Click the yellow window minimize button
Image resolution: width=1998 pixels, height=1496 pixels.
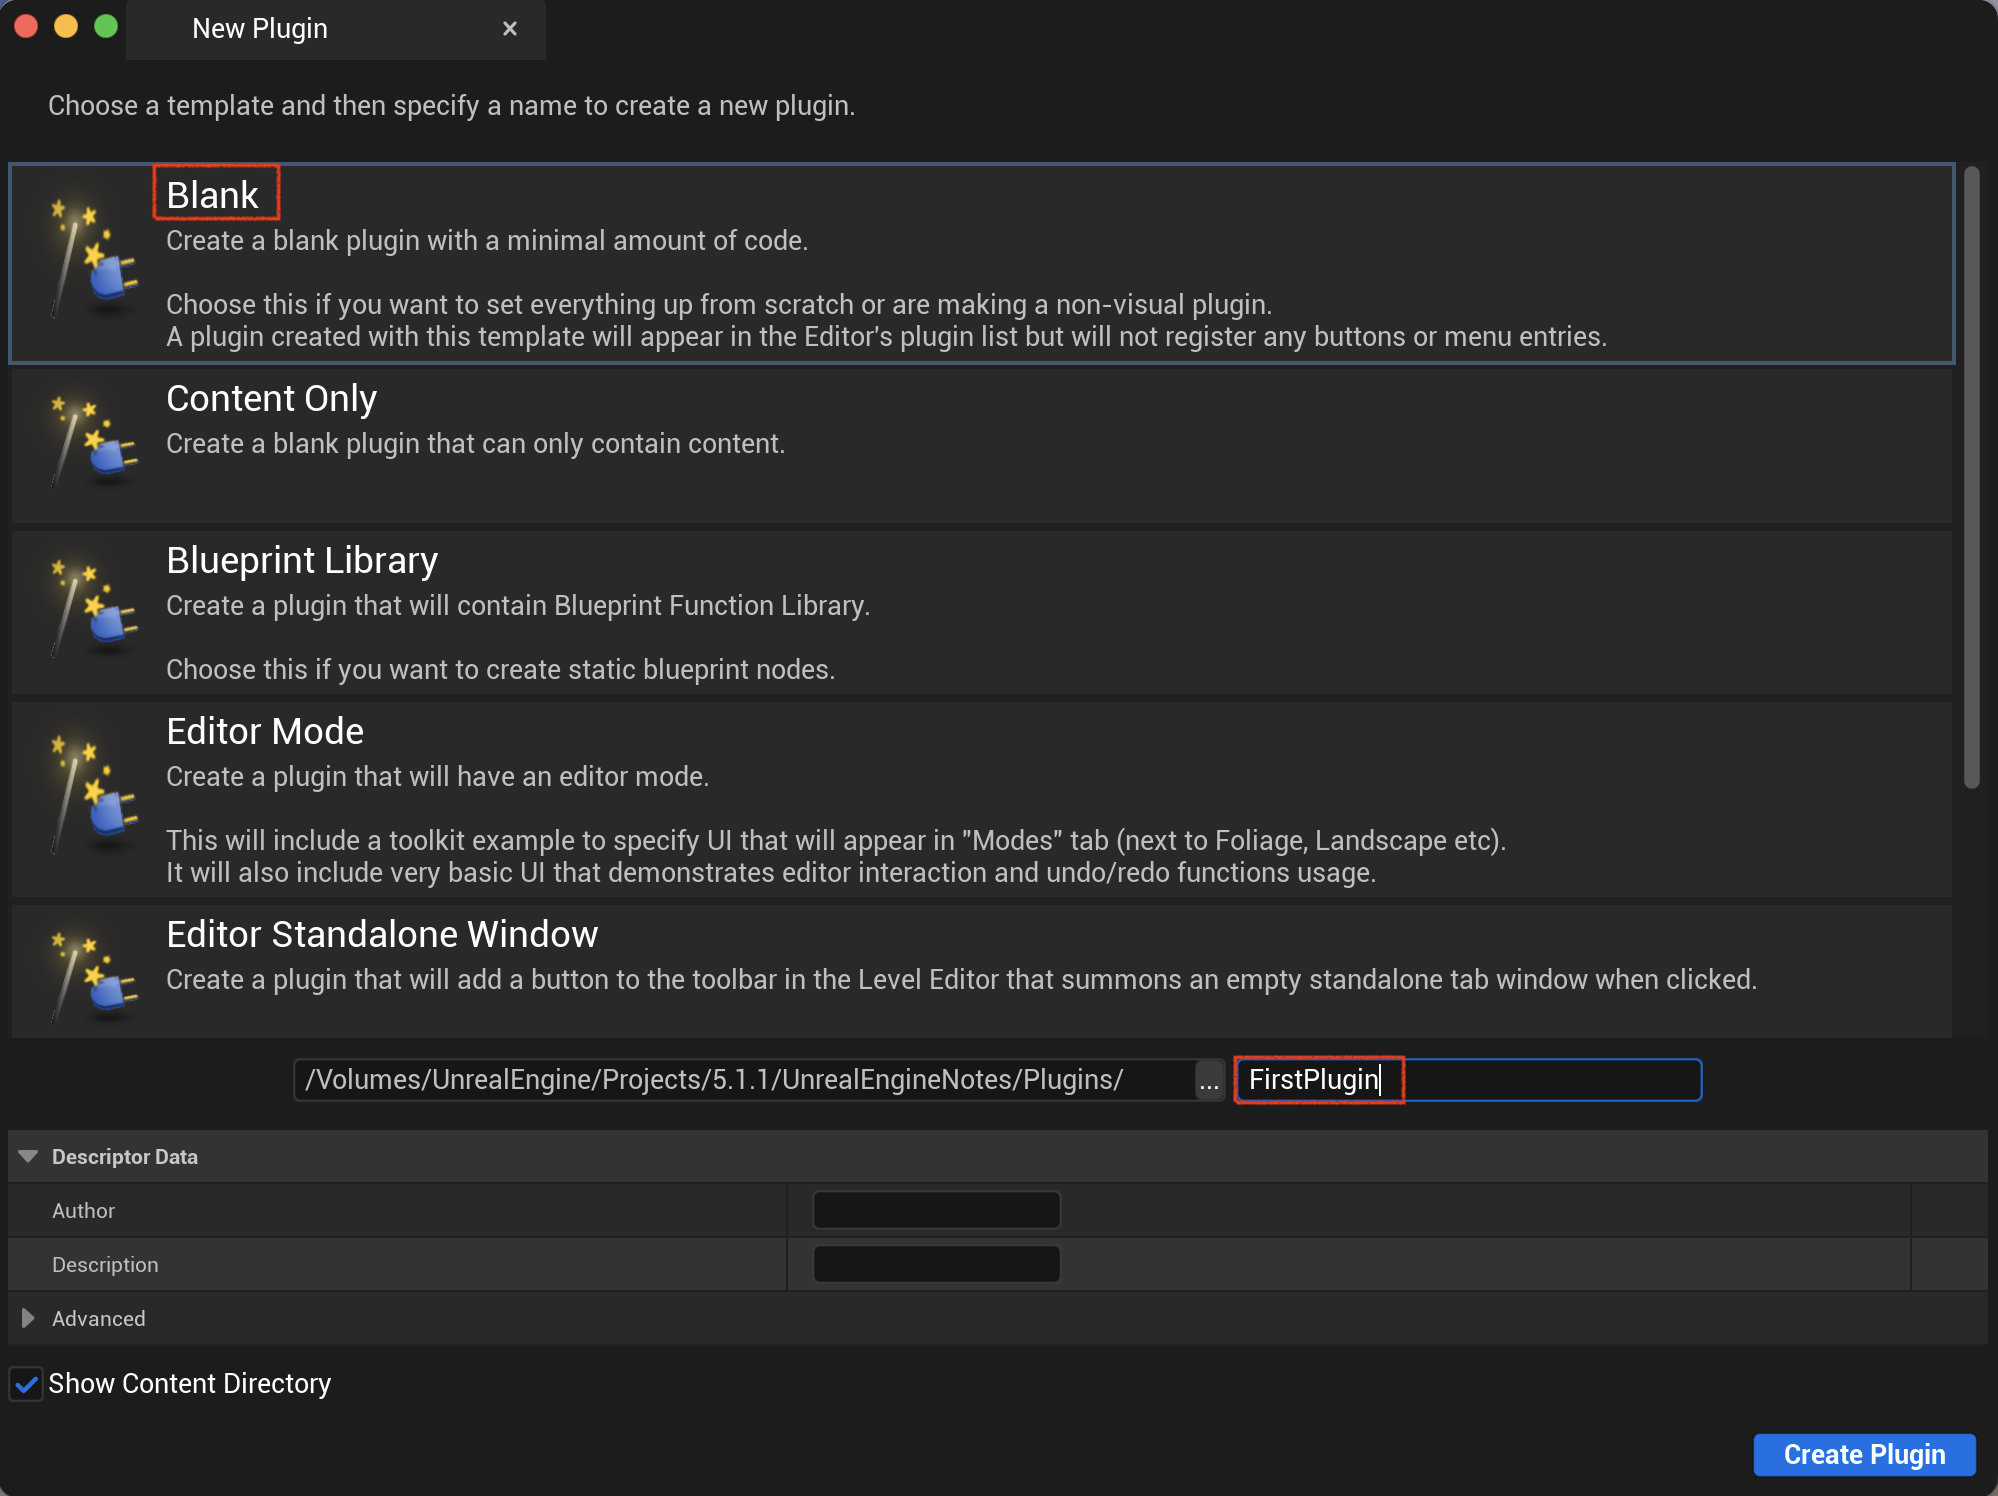pyautogui.click(x=66, y=27)
